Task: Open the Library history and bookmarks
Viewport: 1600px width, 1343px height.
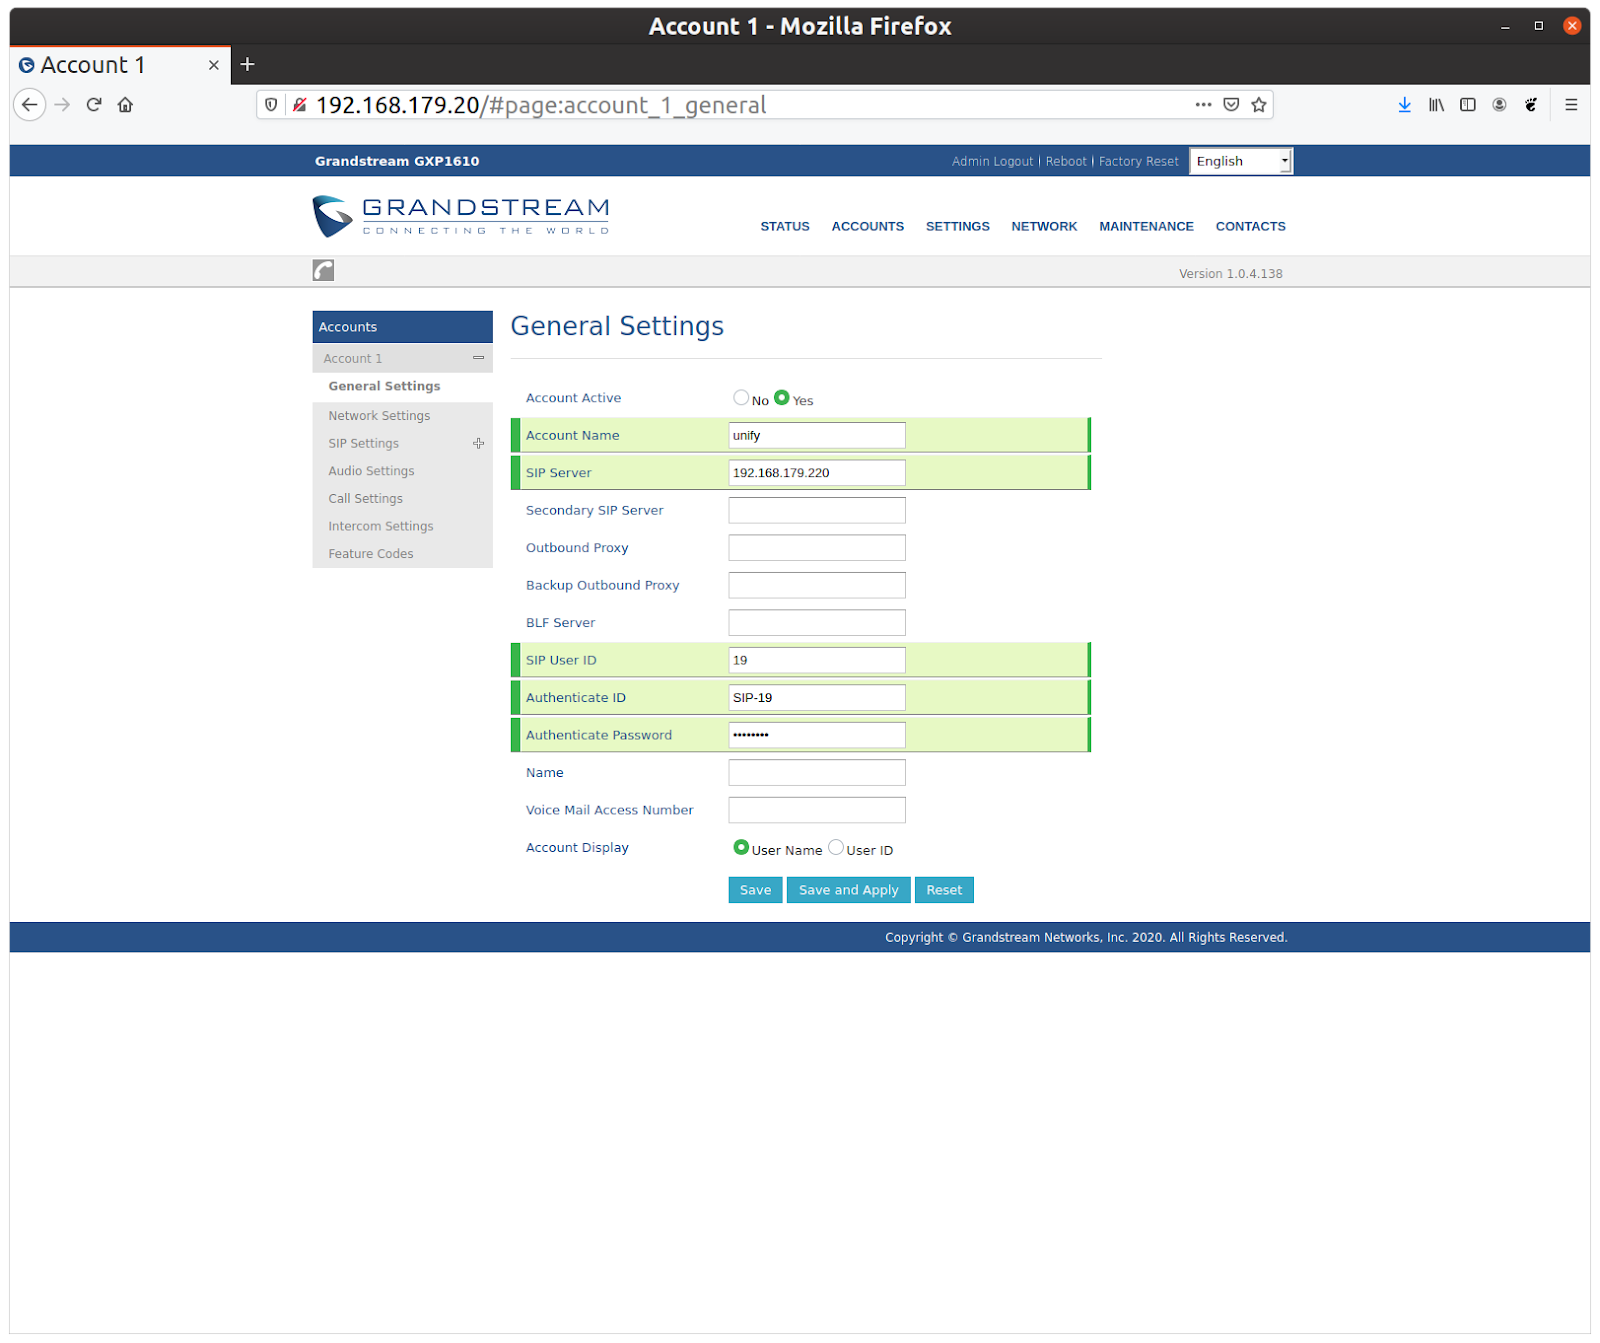Action: click(1436, 105)
